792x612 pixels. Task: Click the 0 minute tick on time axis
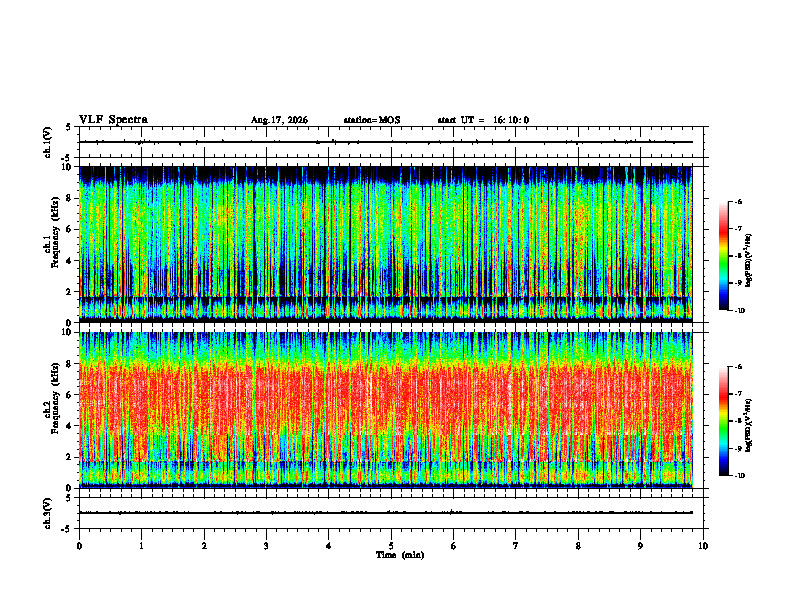pos(79,546)
